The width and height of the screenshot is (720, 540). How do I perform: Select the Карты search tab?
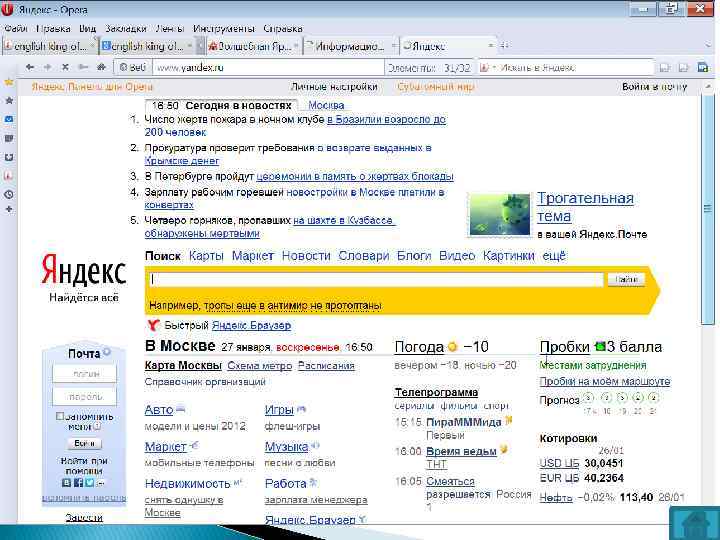click(206, 256)
